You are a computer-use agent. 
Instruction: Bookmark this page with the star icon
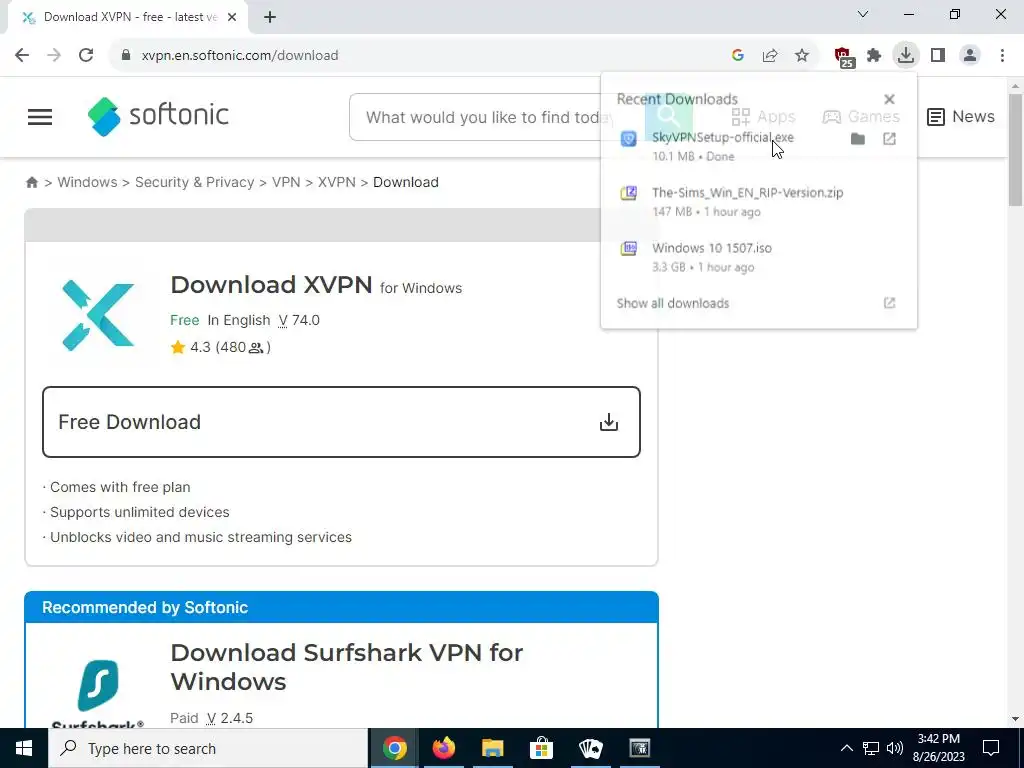[x=802, y=56]
